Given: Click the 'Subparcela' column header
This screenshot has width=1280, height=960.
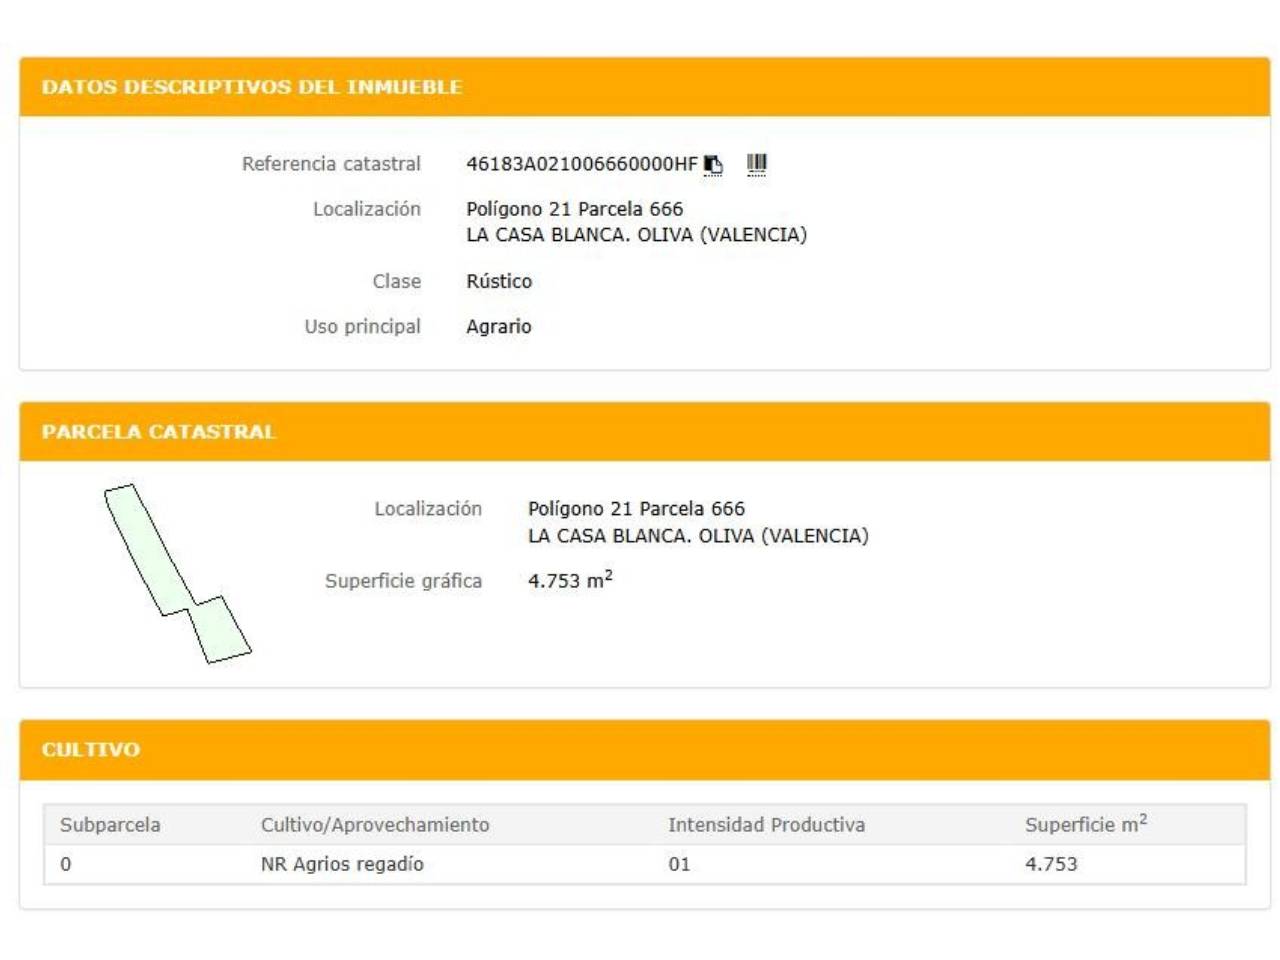Looking at the screenshot, I should click(110, 825).
